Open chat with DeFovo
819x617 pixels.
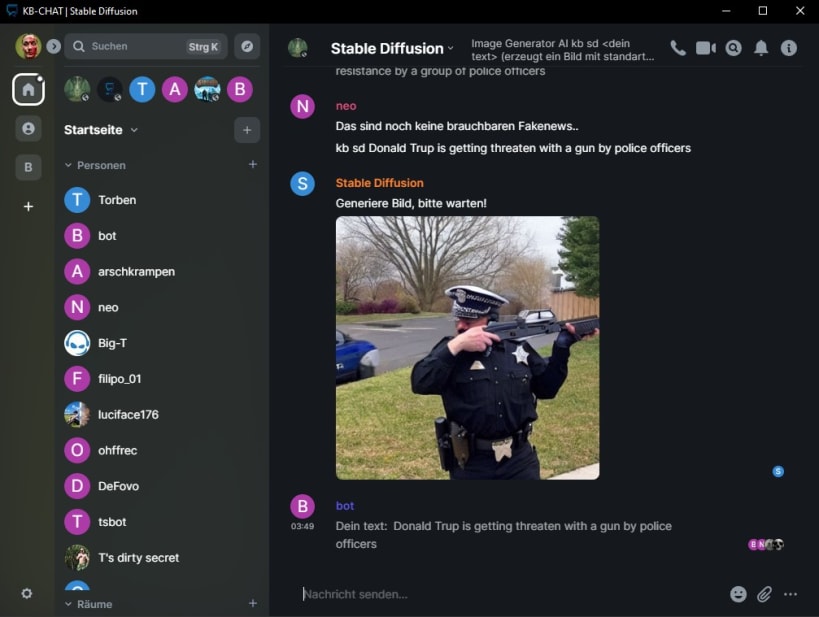pos(162,486)
